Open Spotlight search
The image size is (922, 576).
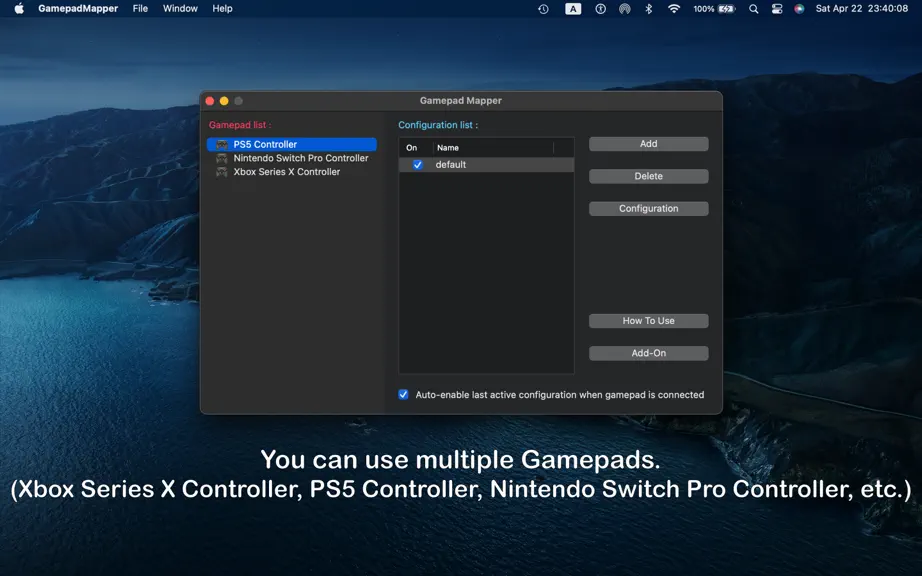753,9
